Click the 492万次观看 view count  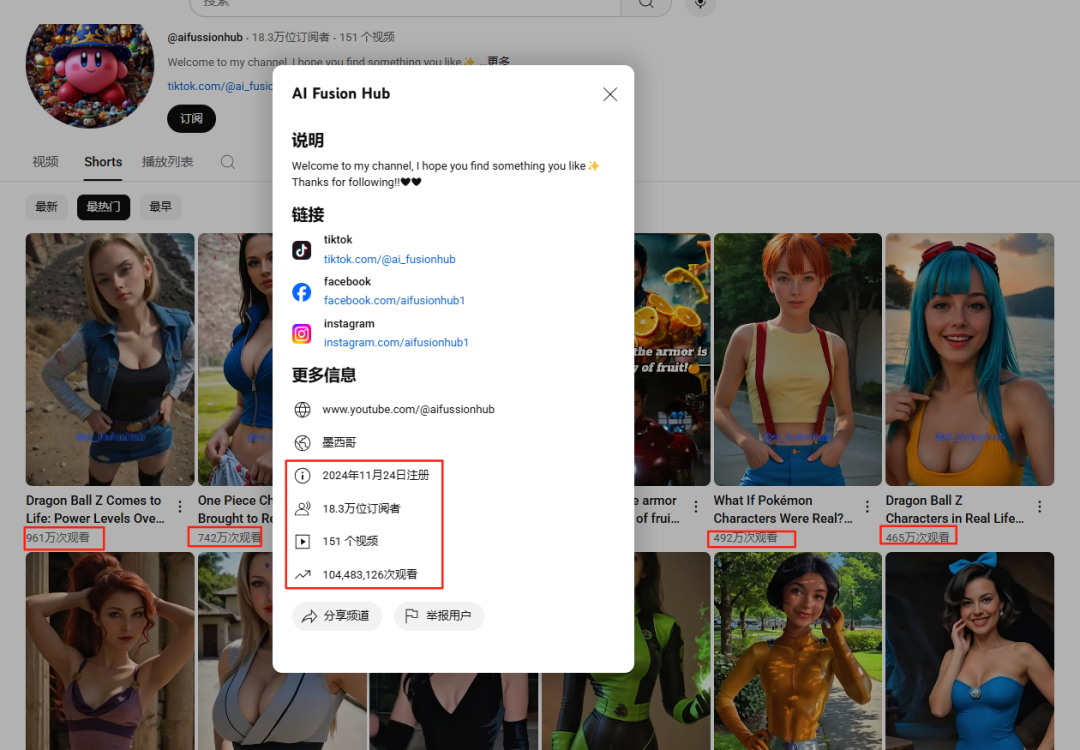pos(745,538)
